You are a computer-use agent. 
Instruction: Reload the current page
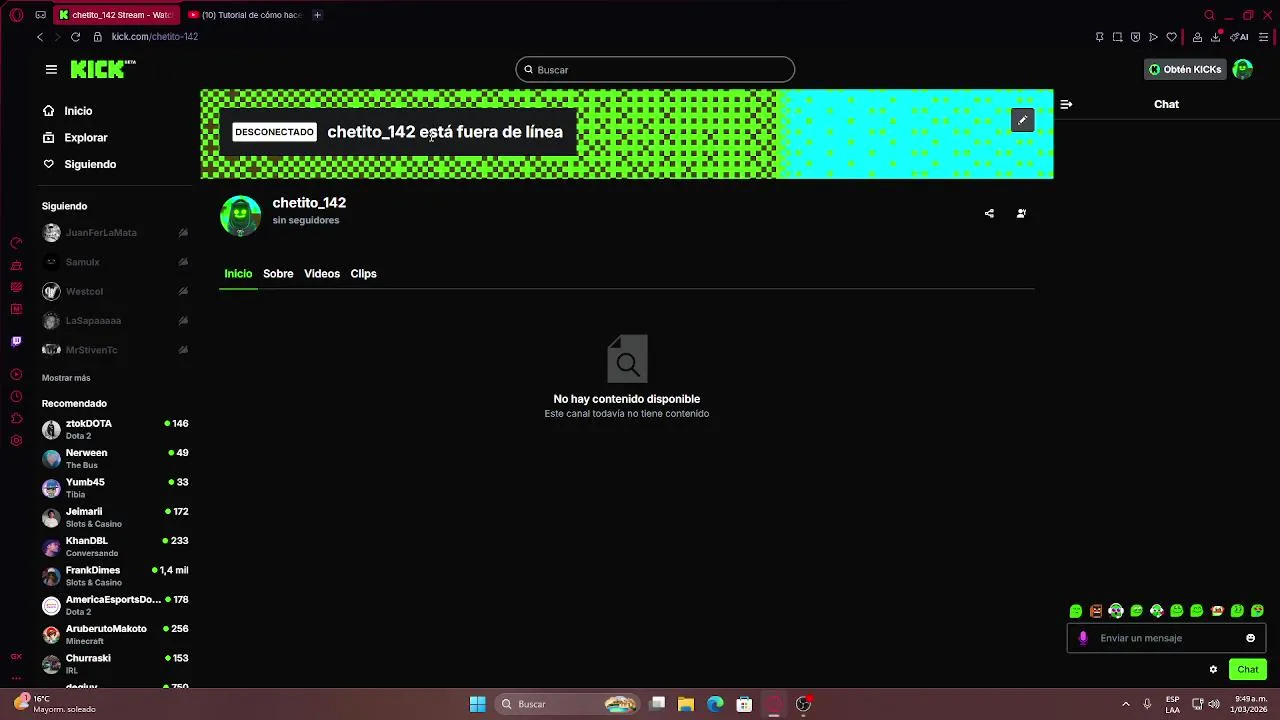tap(75, 37)
